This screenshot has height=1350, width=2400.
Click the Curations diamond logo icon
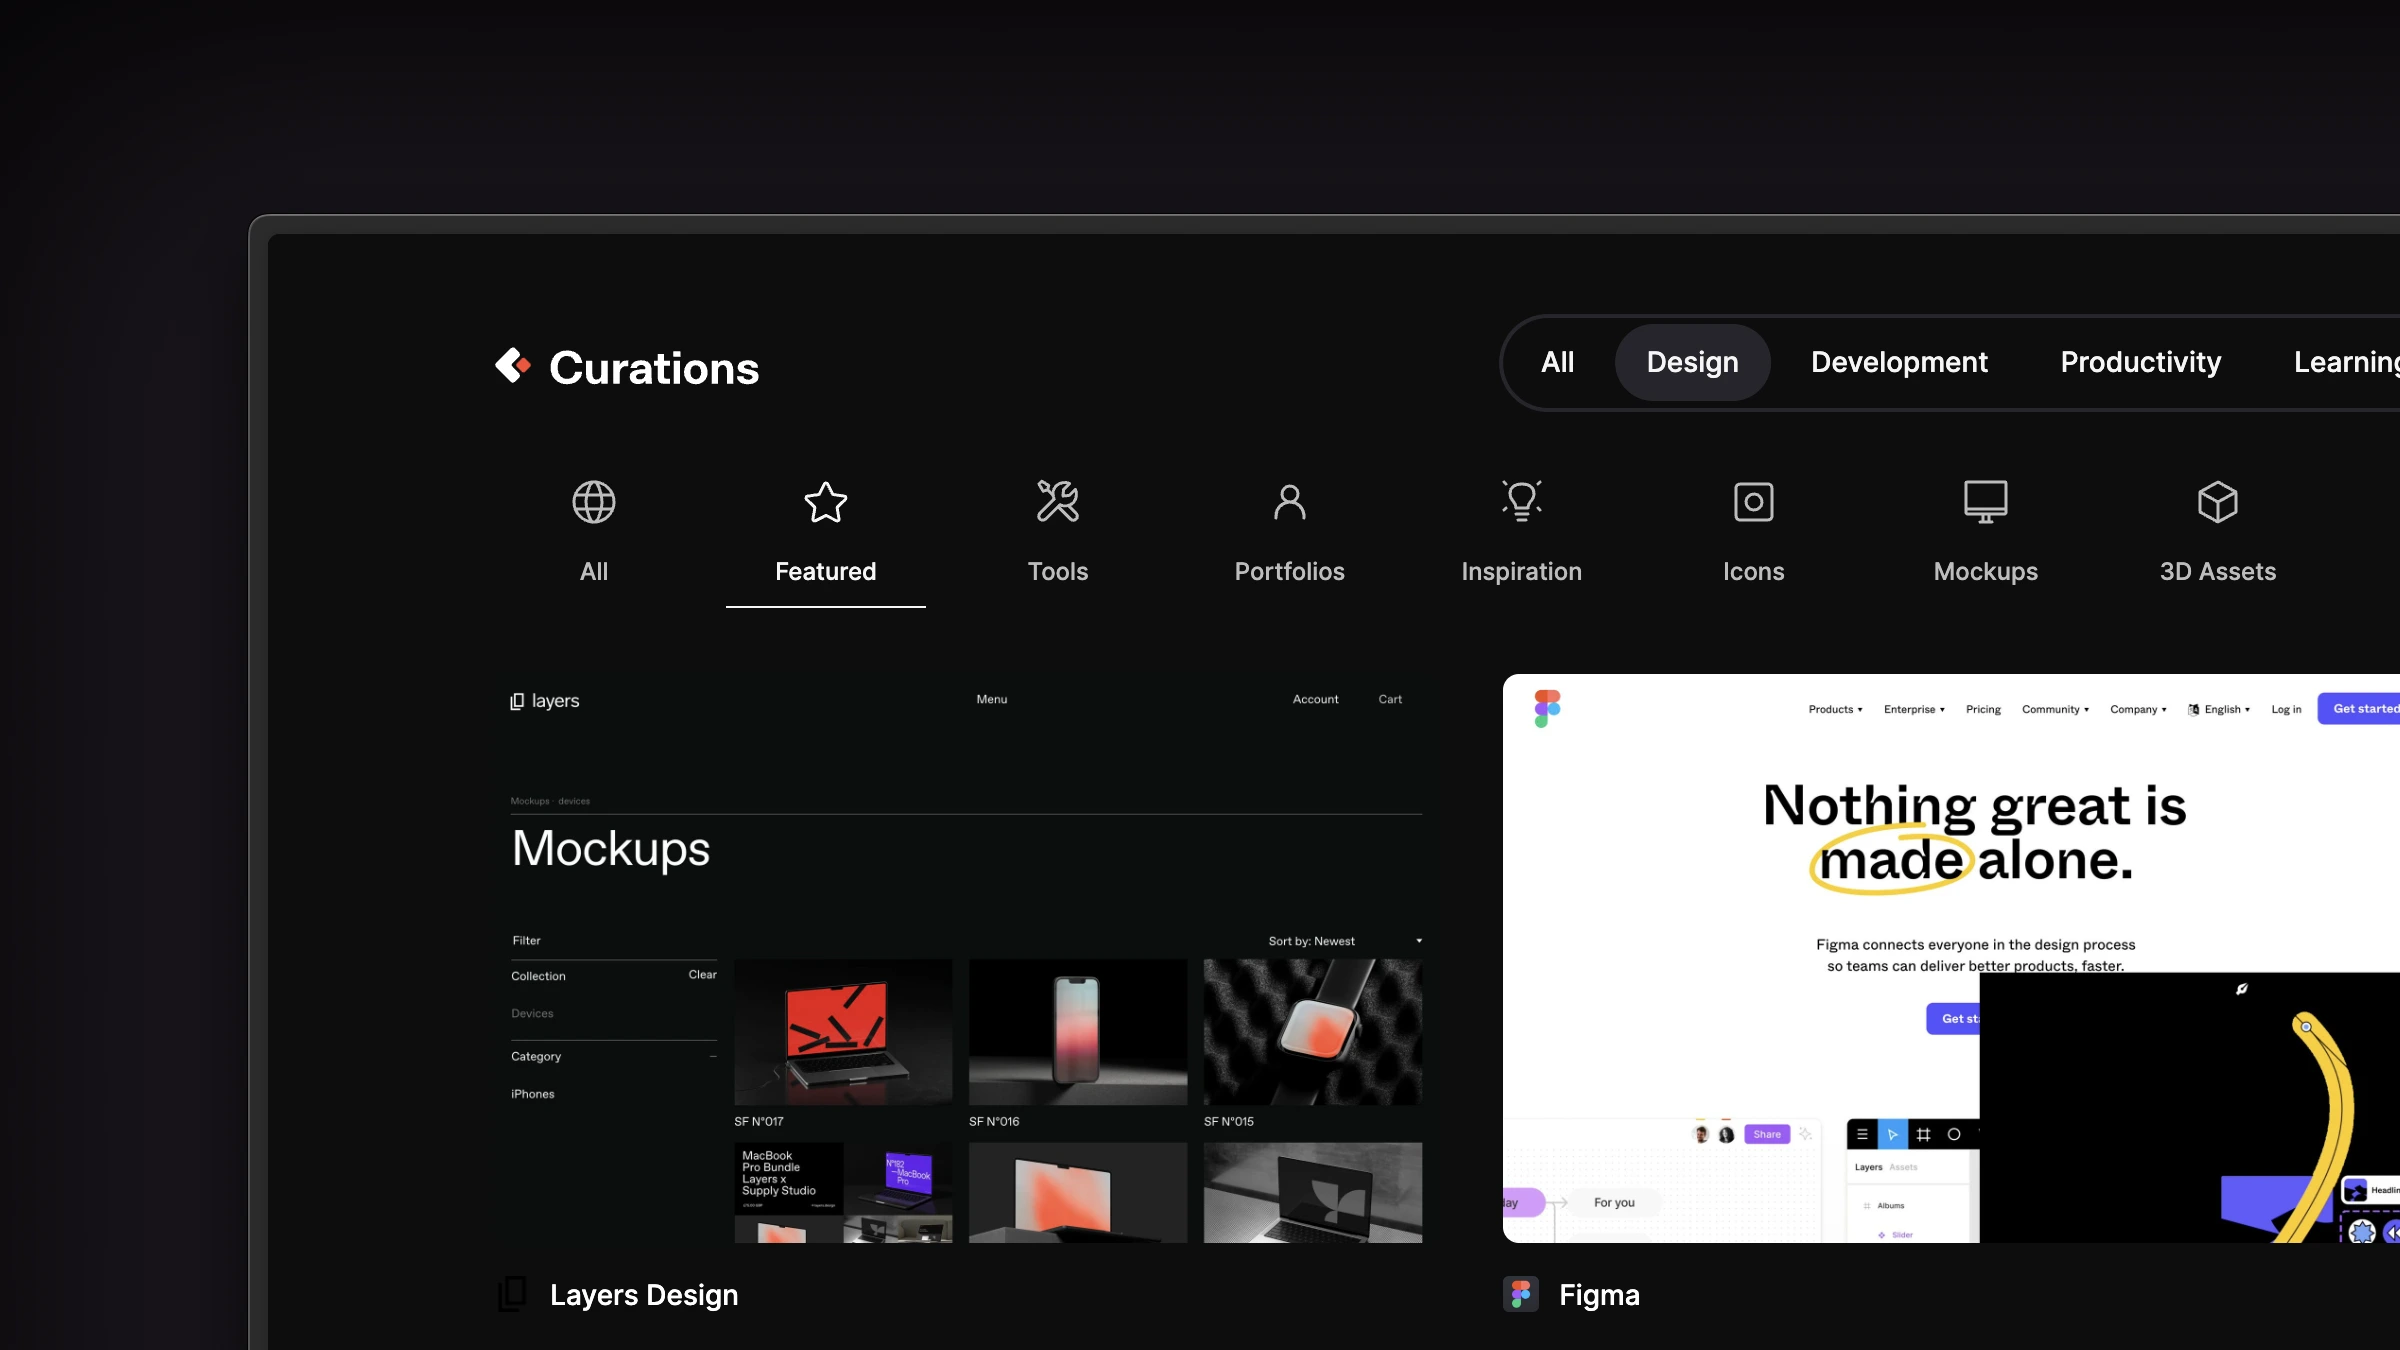[x=513, y=366]
